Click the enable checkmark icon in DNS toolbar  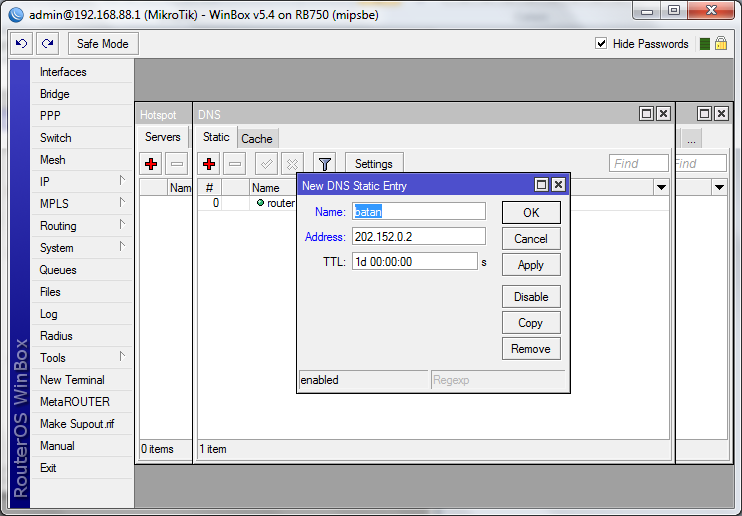point(266,164)
